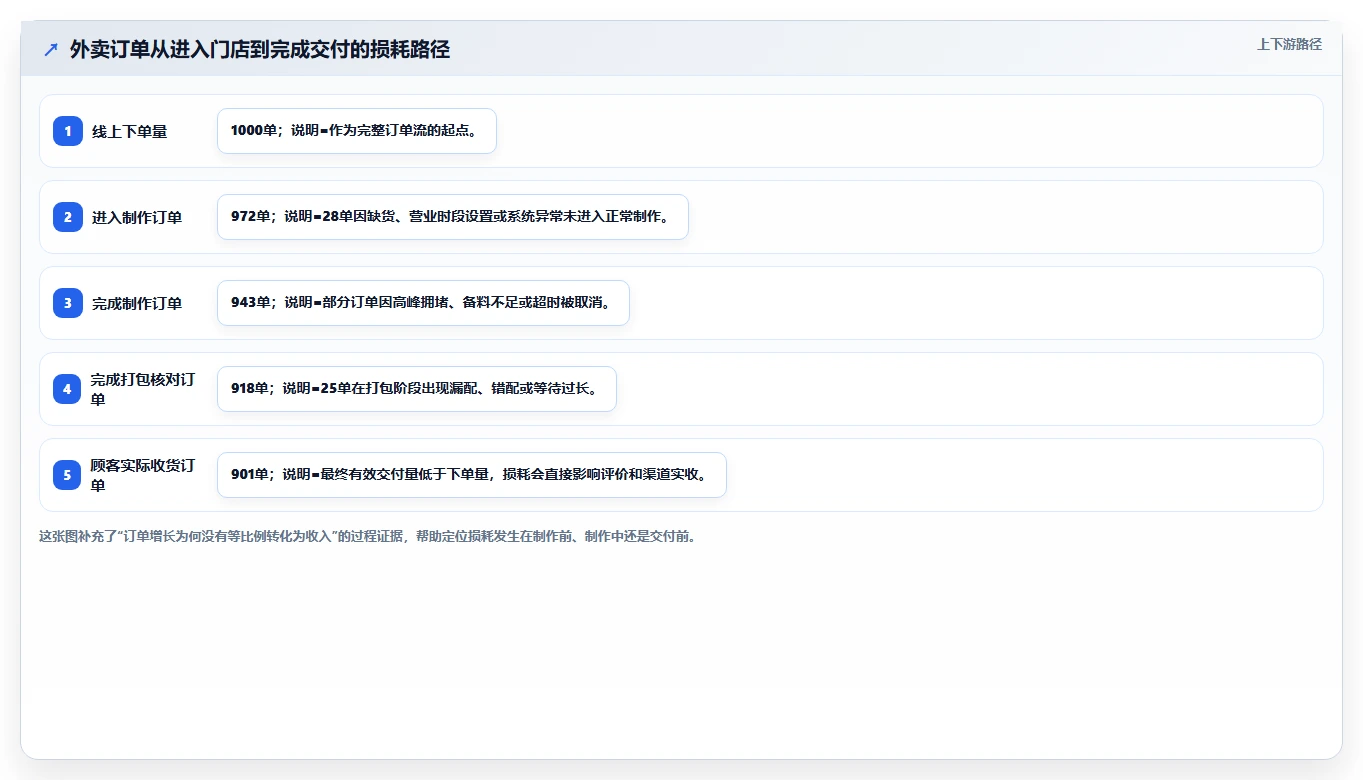1363x780 pixels.
Task: Click the 上下游路径 label
Action: pyautogui.click(x=1289, y=44)
